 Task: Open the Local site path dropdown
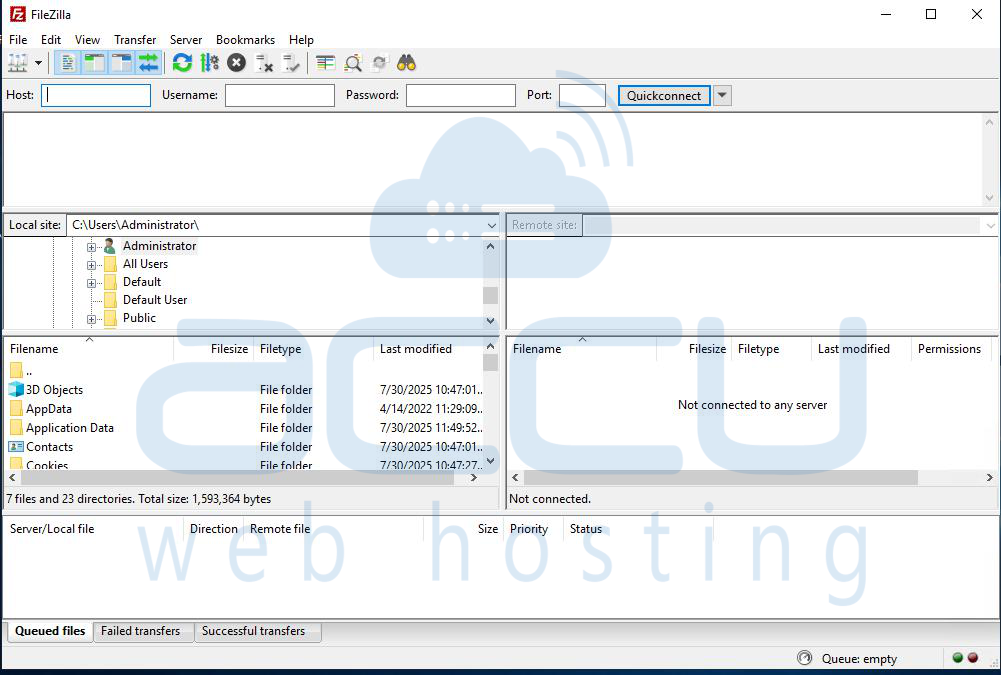coord(492,225)
